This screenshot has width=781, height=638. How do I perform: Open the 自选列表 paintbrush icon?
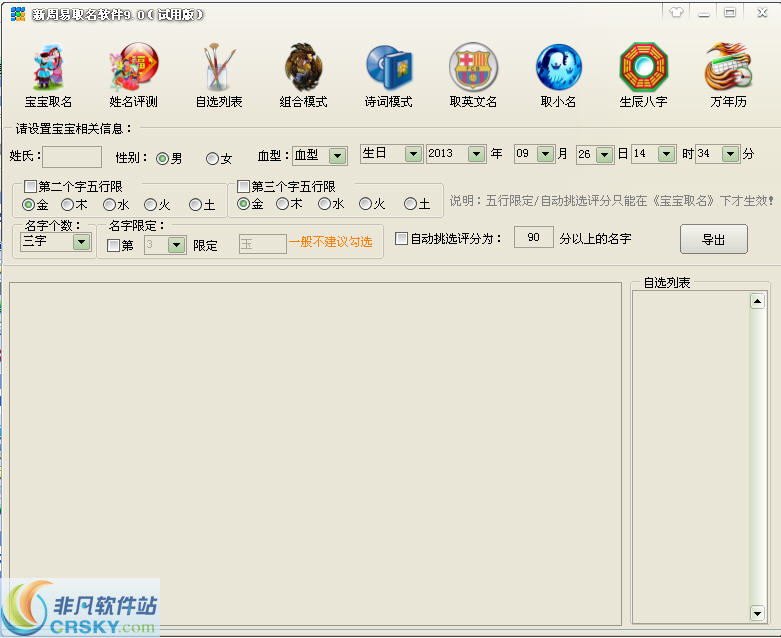[x=218, y=68]
